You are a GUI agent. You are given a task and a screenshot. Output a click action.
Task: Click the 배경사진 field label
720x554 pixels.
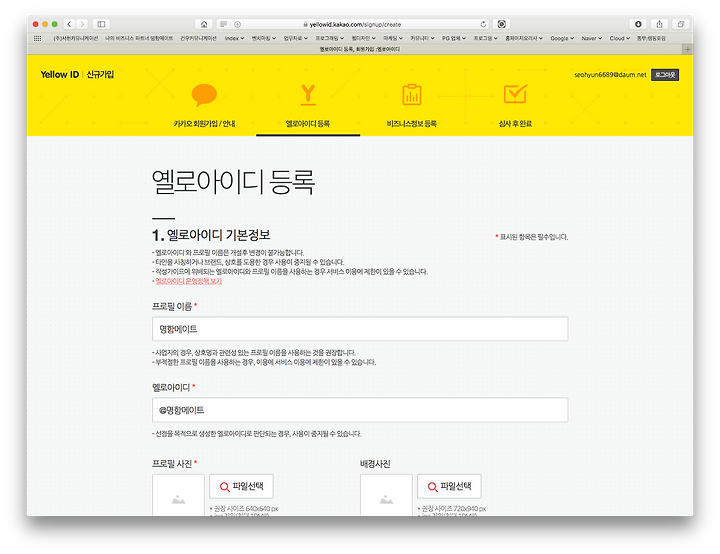coord(375,464)
